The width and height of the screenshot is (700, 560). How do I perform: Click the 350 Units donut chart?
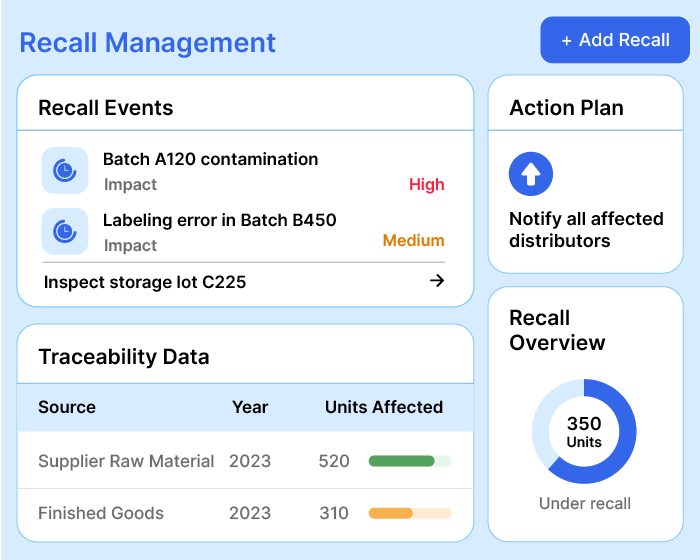[x=584, y=431]
